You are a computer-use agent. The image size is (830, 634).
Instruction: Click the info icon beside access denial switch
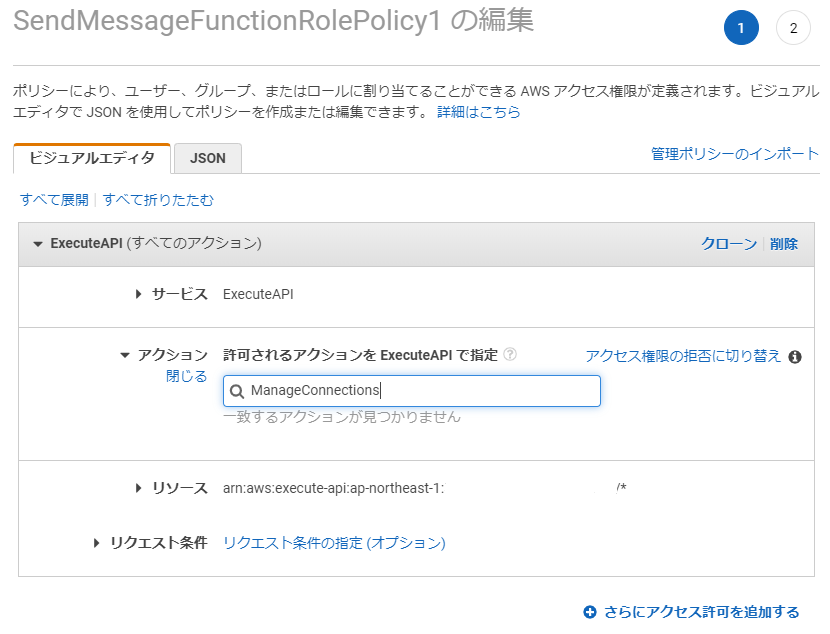coord(795,356)
